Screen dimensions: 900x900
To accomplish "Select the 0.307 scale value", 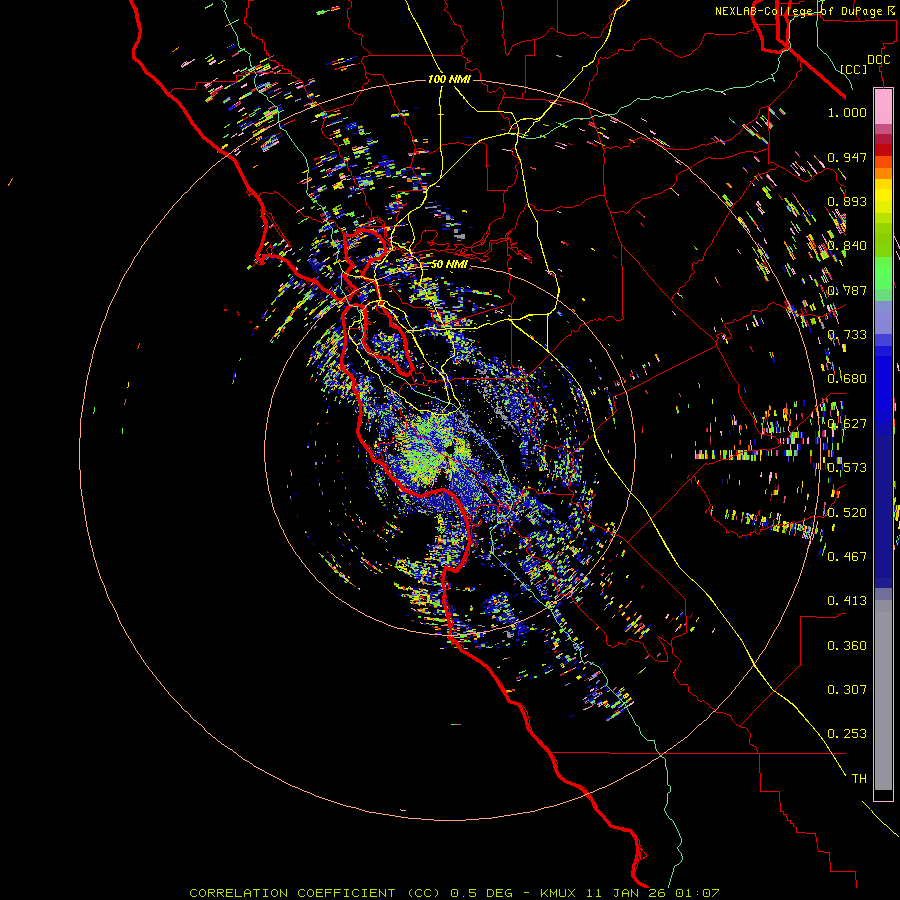I will pos(847,690).
